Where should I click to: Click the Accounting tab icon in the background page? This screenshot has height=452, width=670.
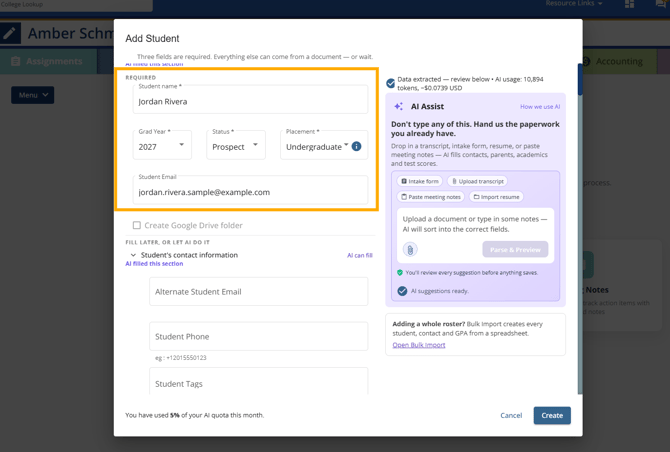click(x=586, y=62)
